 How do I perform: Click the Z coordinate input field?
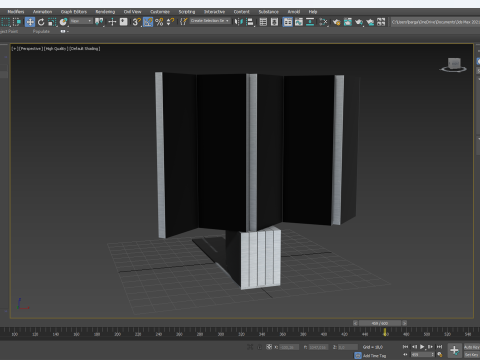pos(348,347)
